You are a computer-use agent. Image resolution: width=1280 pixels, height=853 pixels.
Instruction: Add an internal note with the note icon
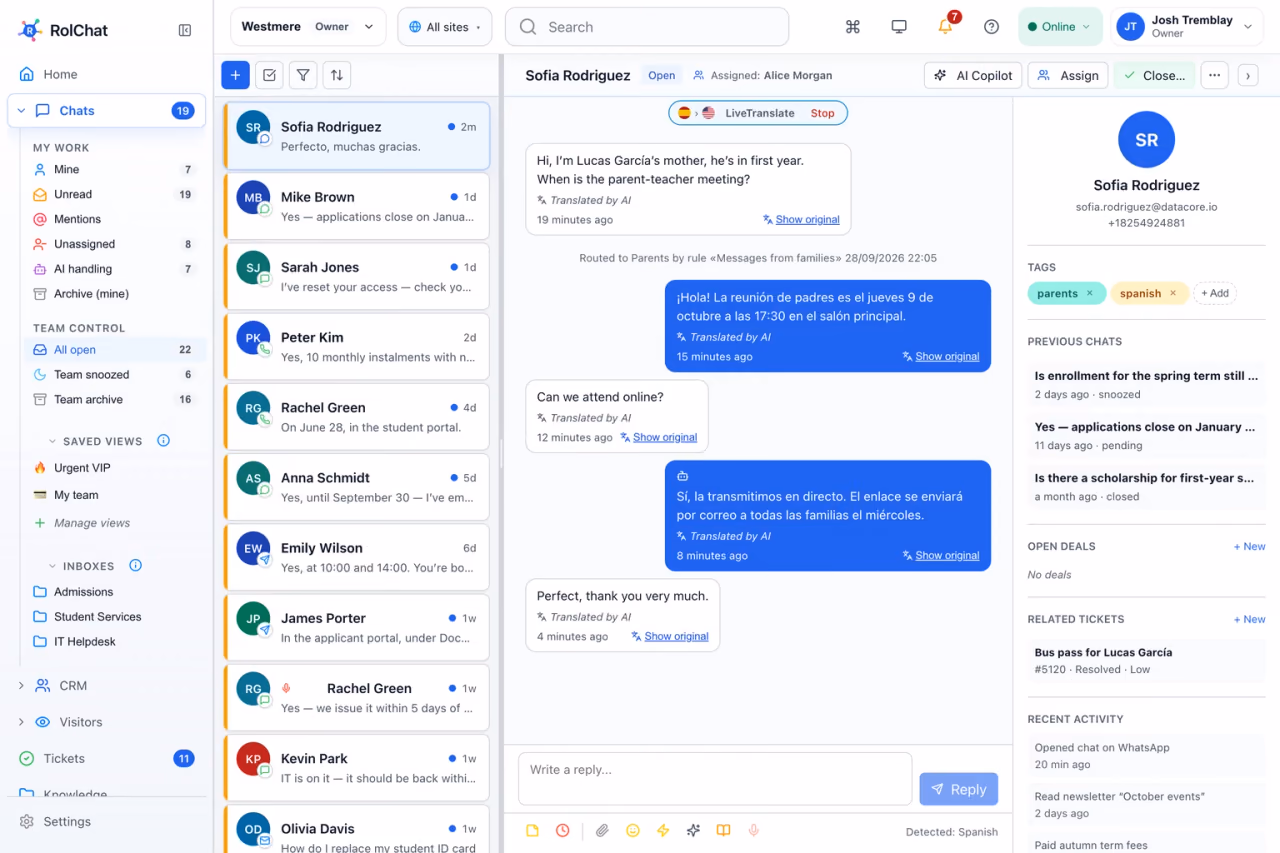(x=533, y=831)
